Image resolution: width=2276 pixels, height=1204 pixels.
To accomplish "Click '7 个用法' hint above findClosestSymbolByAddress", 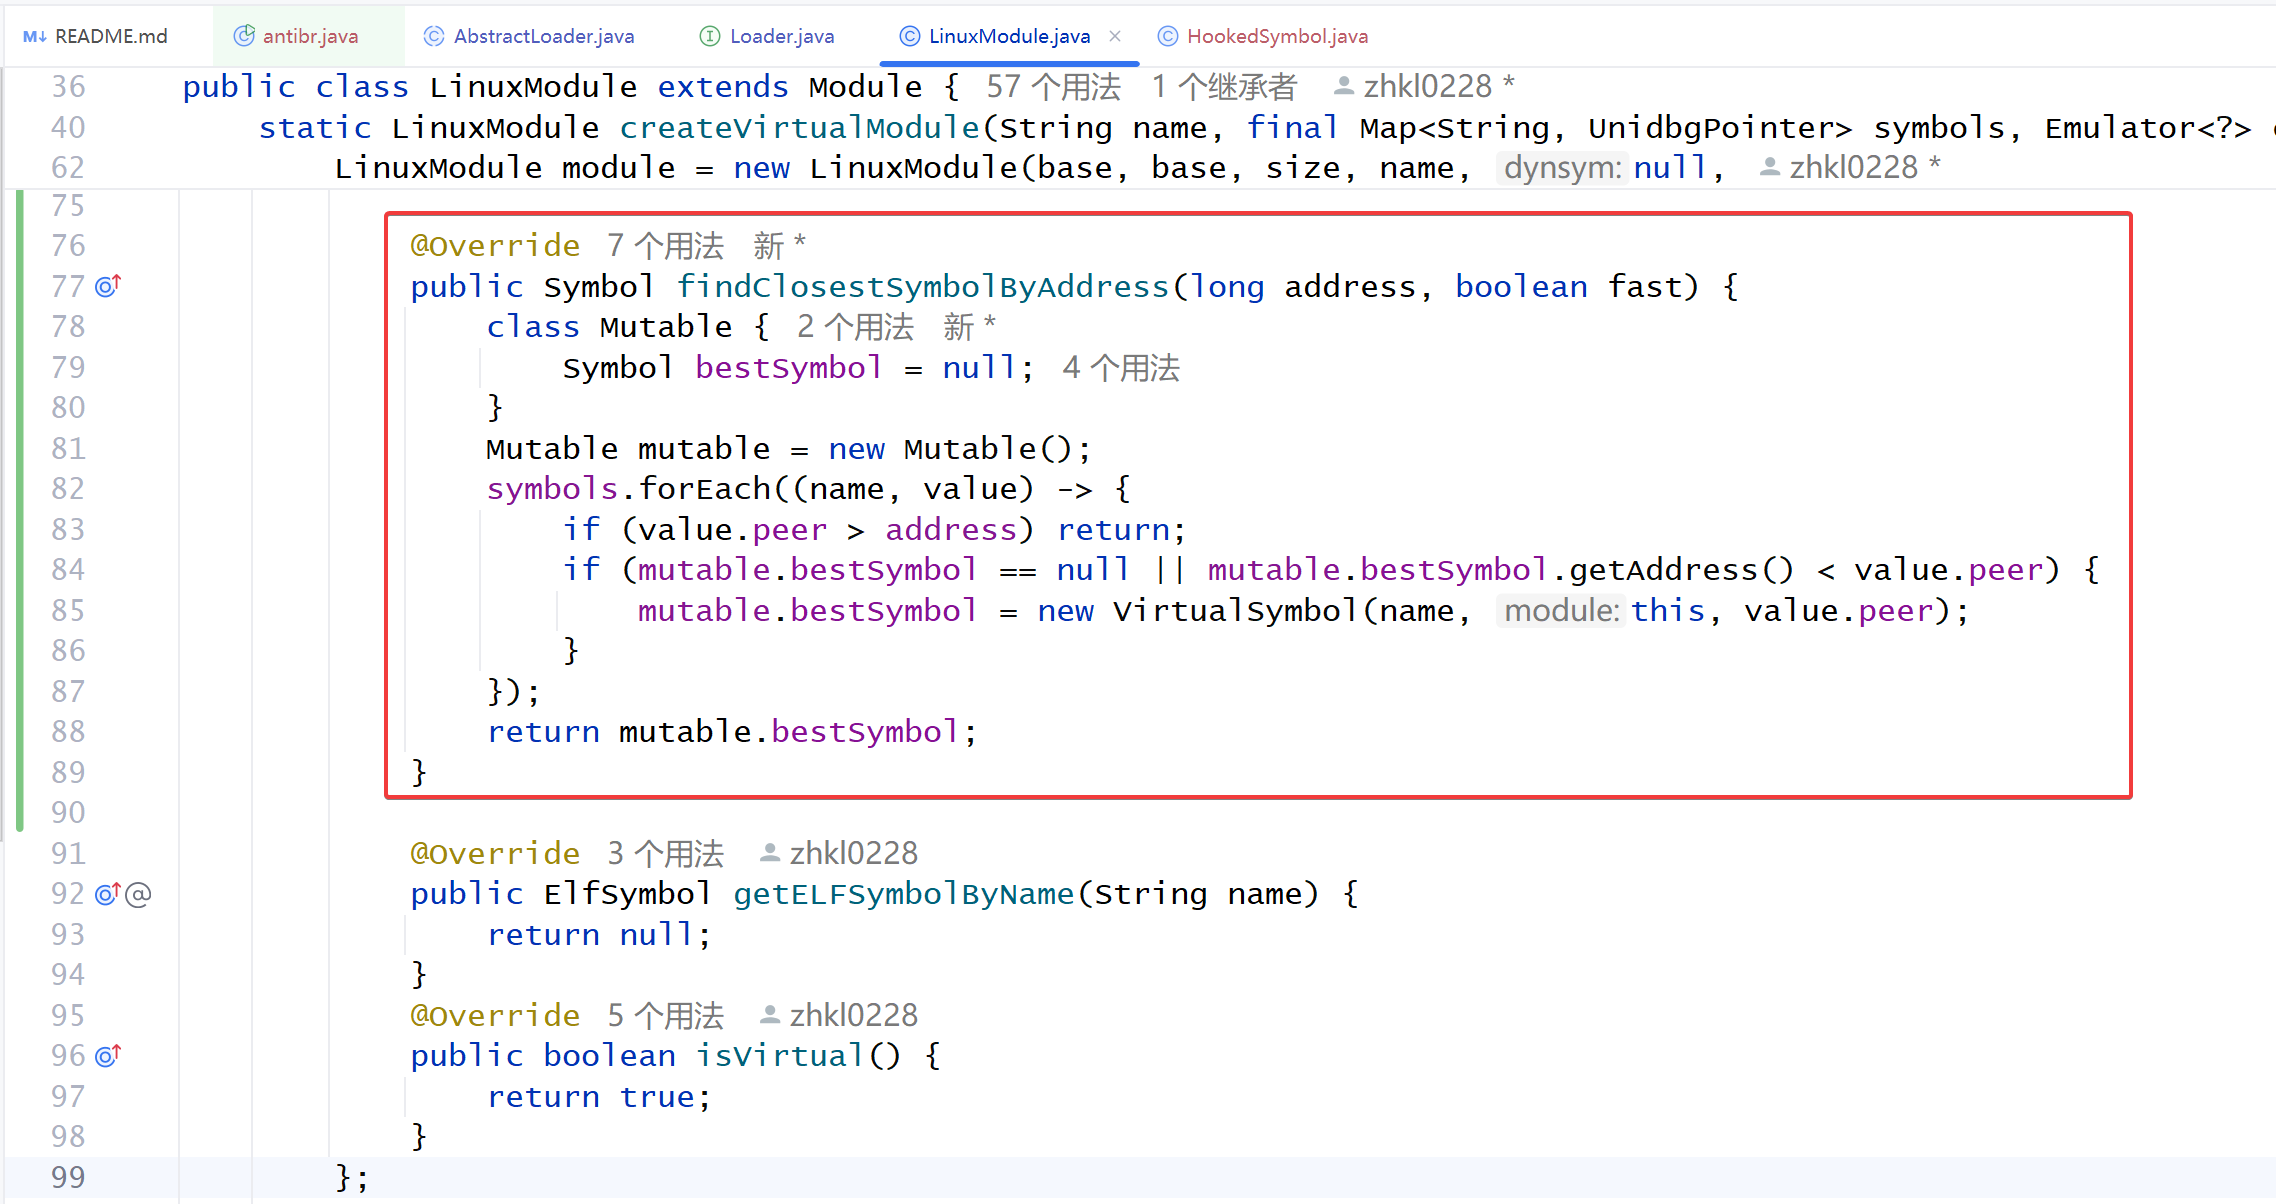I will point(665,246).
